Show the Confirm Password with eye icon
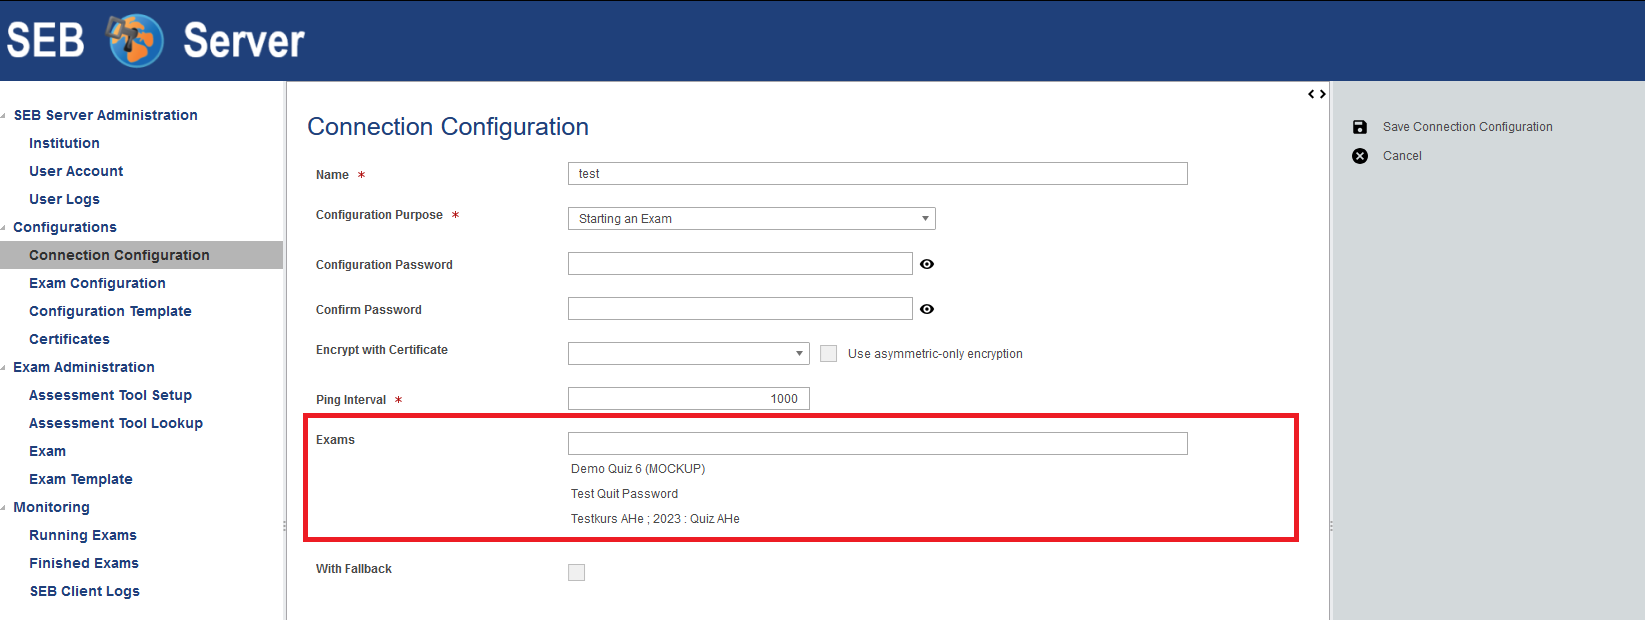Image resolution: width=1645 pixels, height=620 pixels. (927, 309)
